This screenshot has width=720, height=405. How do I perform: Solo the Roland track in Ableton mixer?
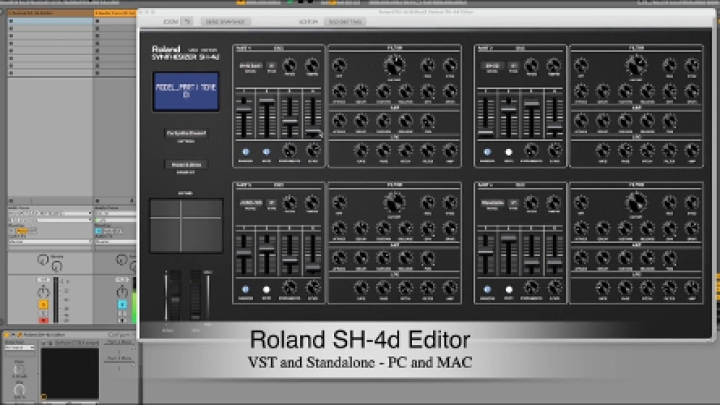[x=43, y=313]
